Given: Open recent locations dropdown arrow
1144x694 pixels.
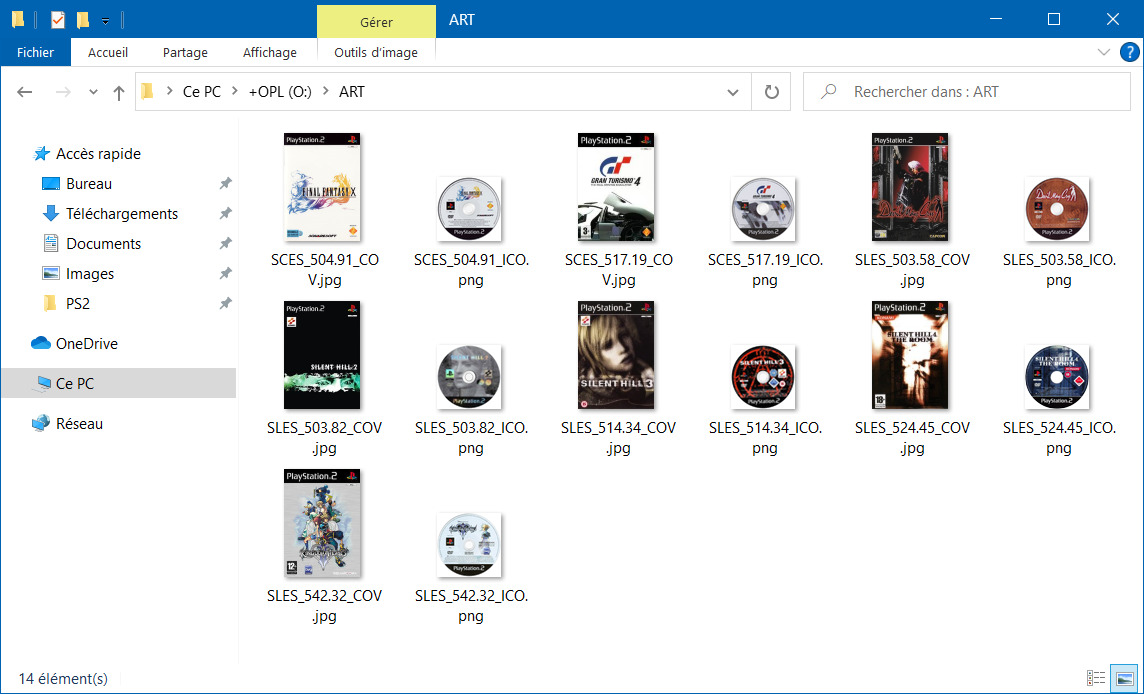Looking at the screenshot, I should point(93,92).
